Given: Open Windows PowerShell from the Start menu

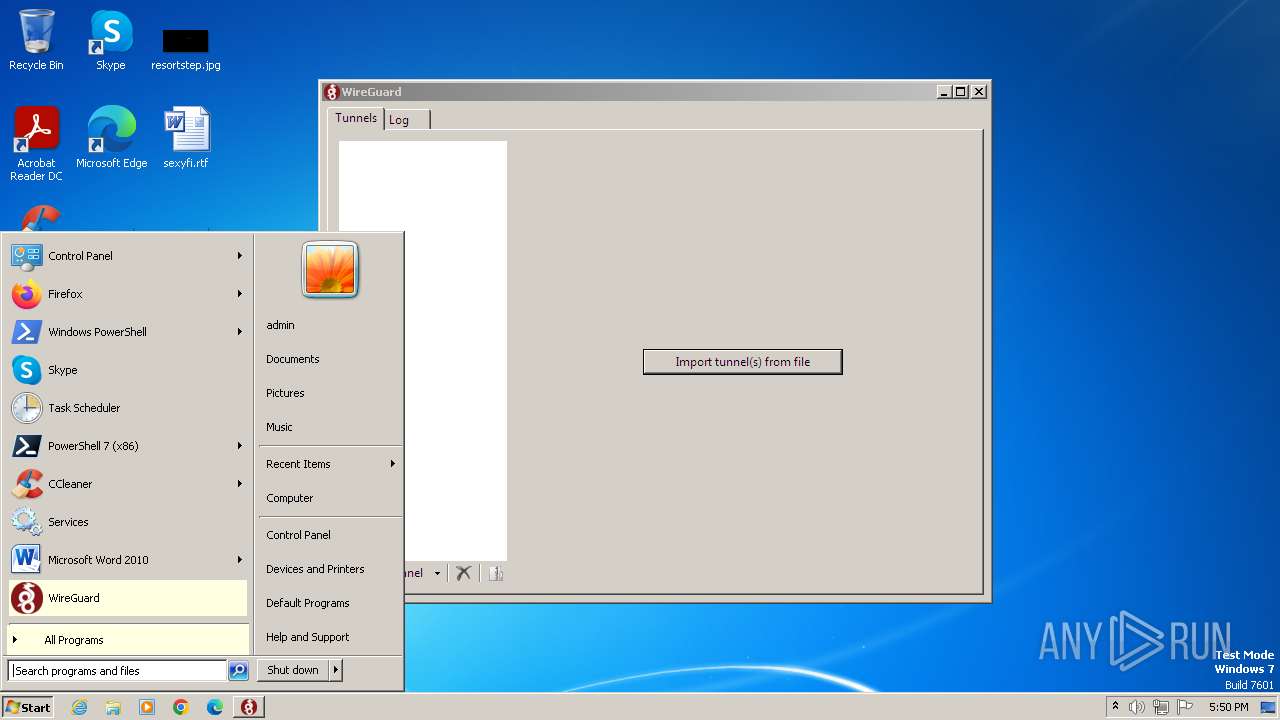Looking at the screenshot, I should pos(127,332).
